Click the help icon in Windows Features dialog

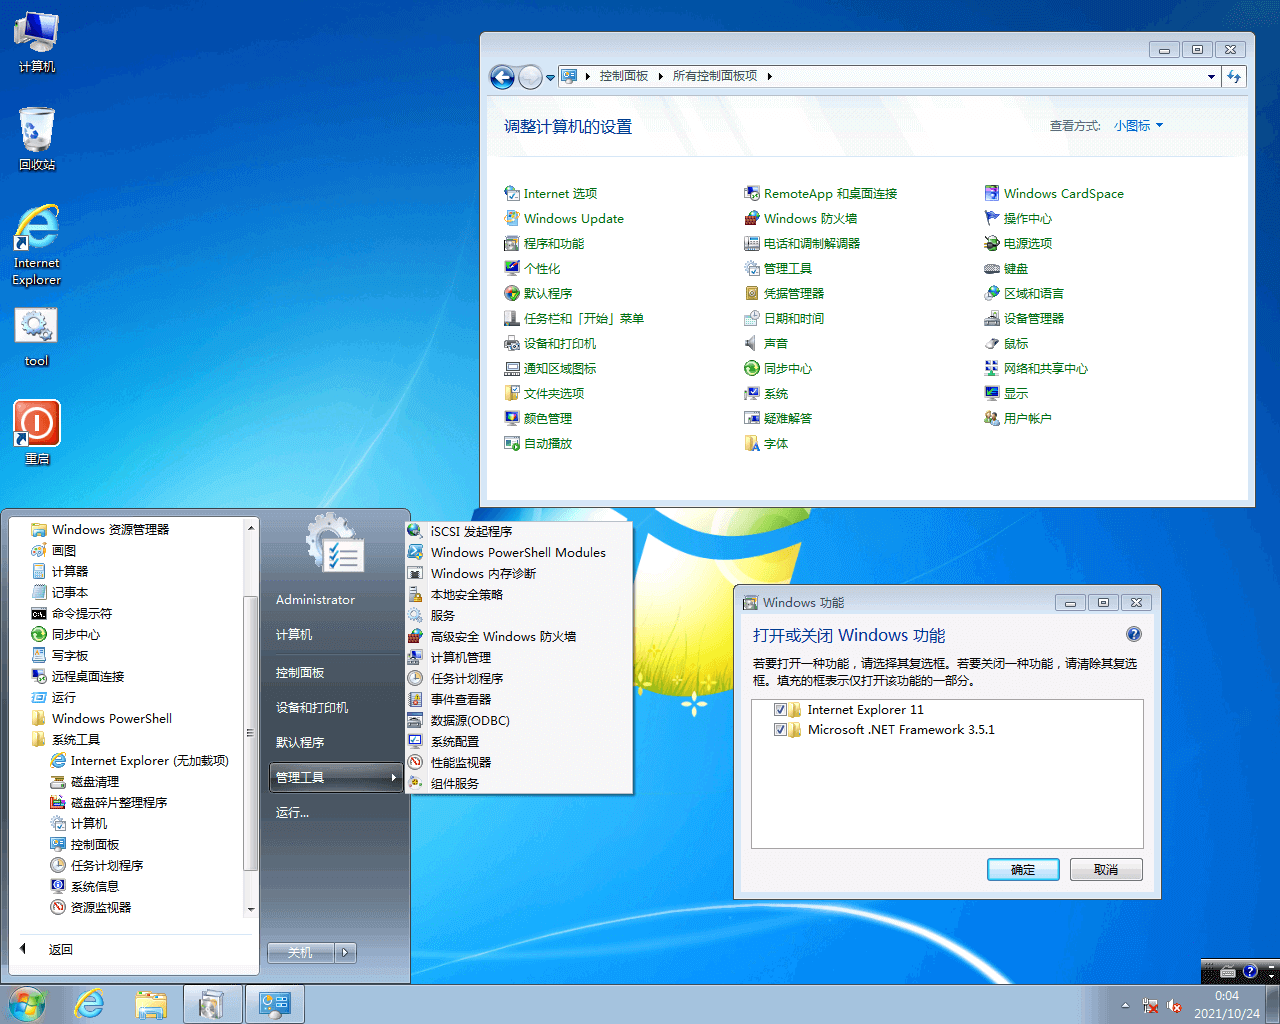tap(1133, 634)
